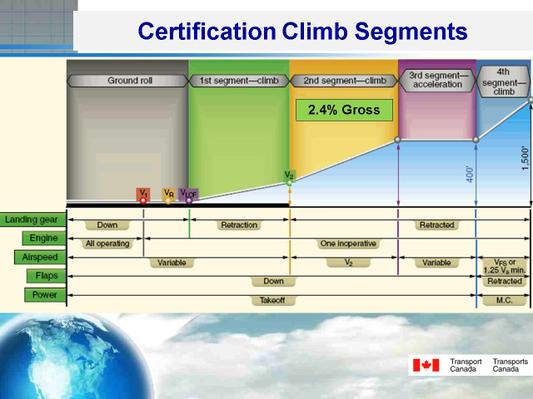
Task: Click the Flaps row label
Action: [x=46, y=276]
